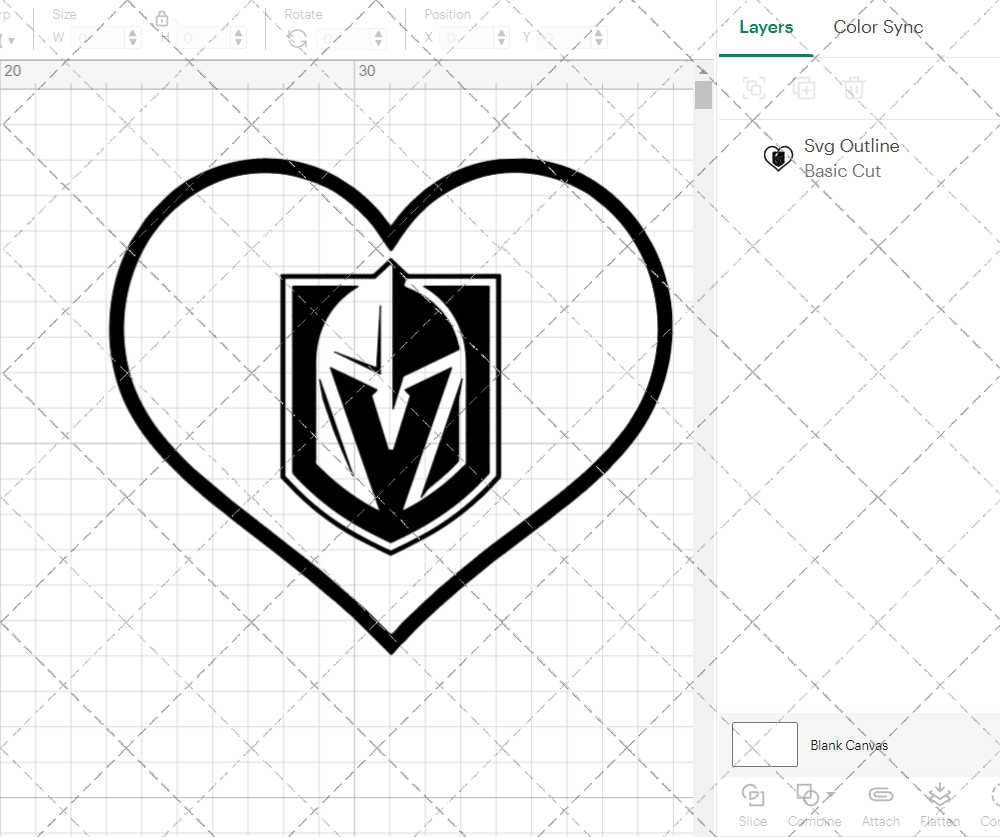
Task: Select the Layers tab
Action: coord(765,27)
